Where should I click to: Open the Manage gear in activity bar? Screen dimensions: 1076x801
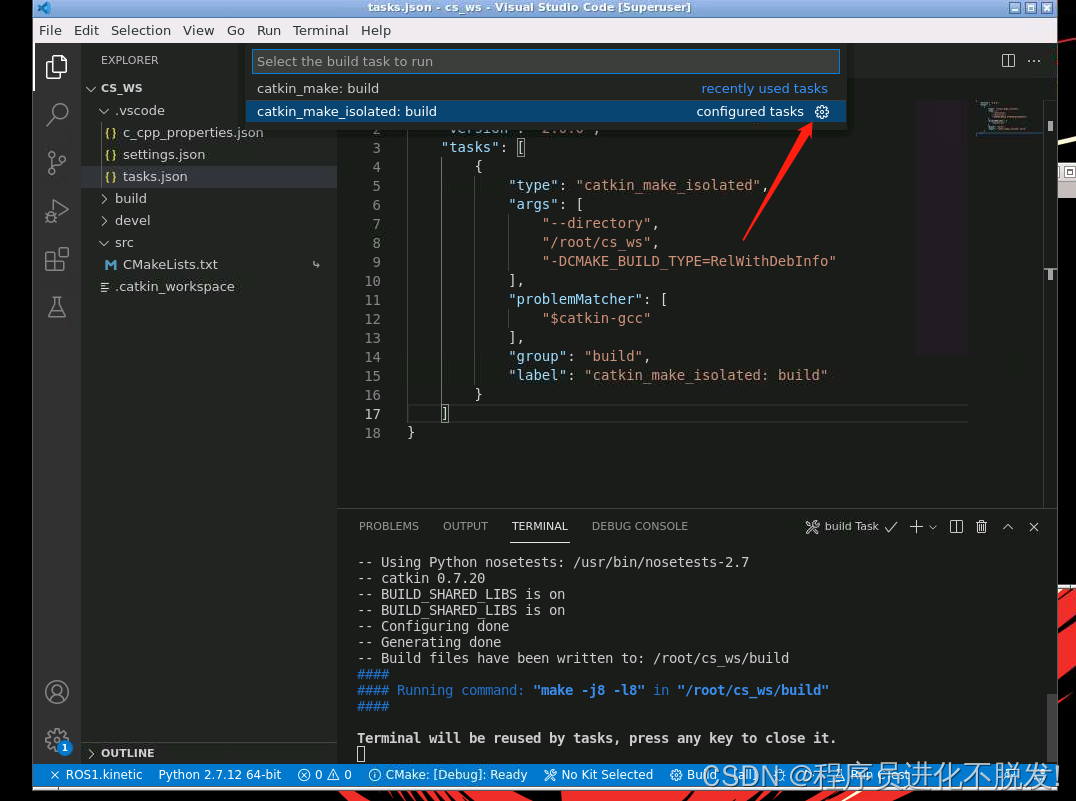point(56,740)
